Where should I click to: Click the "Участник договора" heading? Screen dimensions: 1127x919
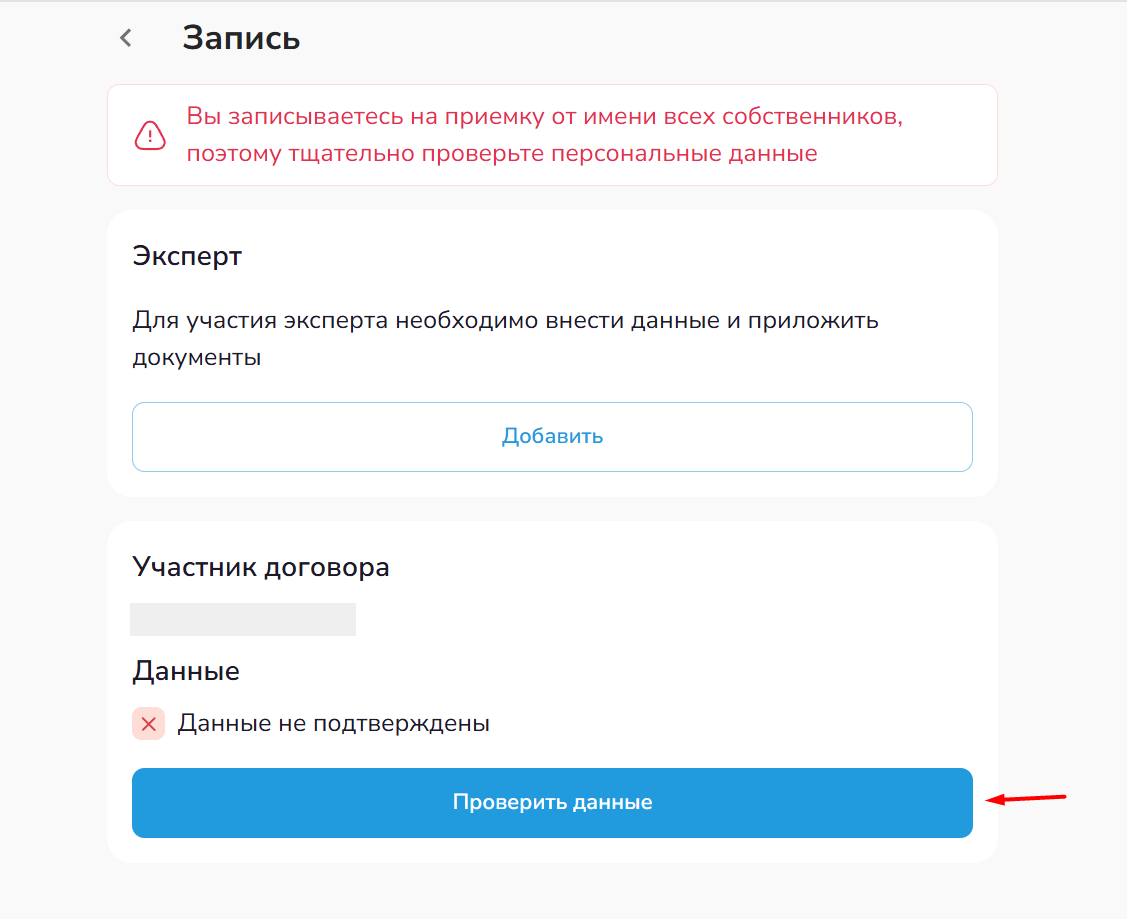click(261, 568)
